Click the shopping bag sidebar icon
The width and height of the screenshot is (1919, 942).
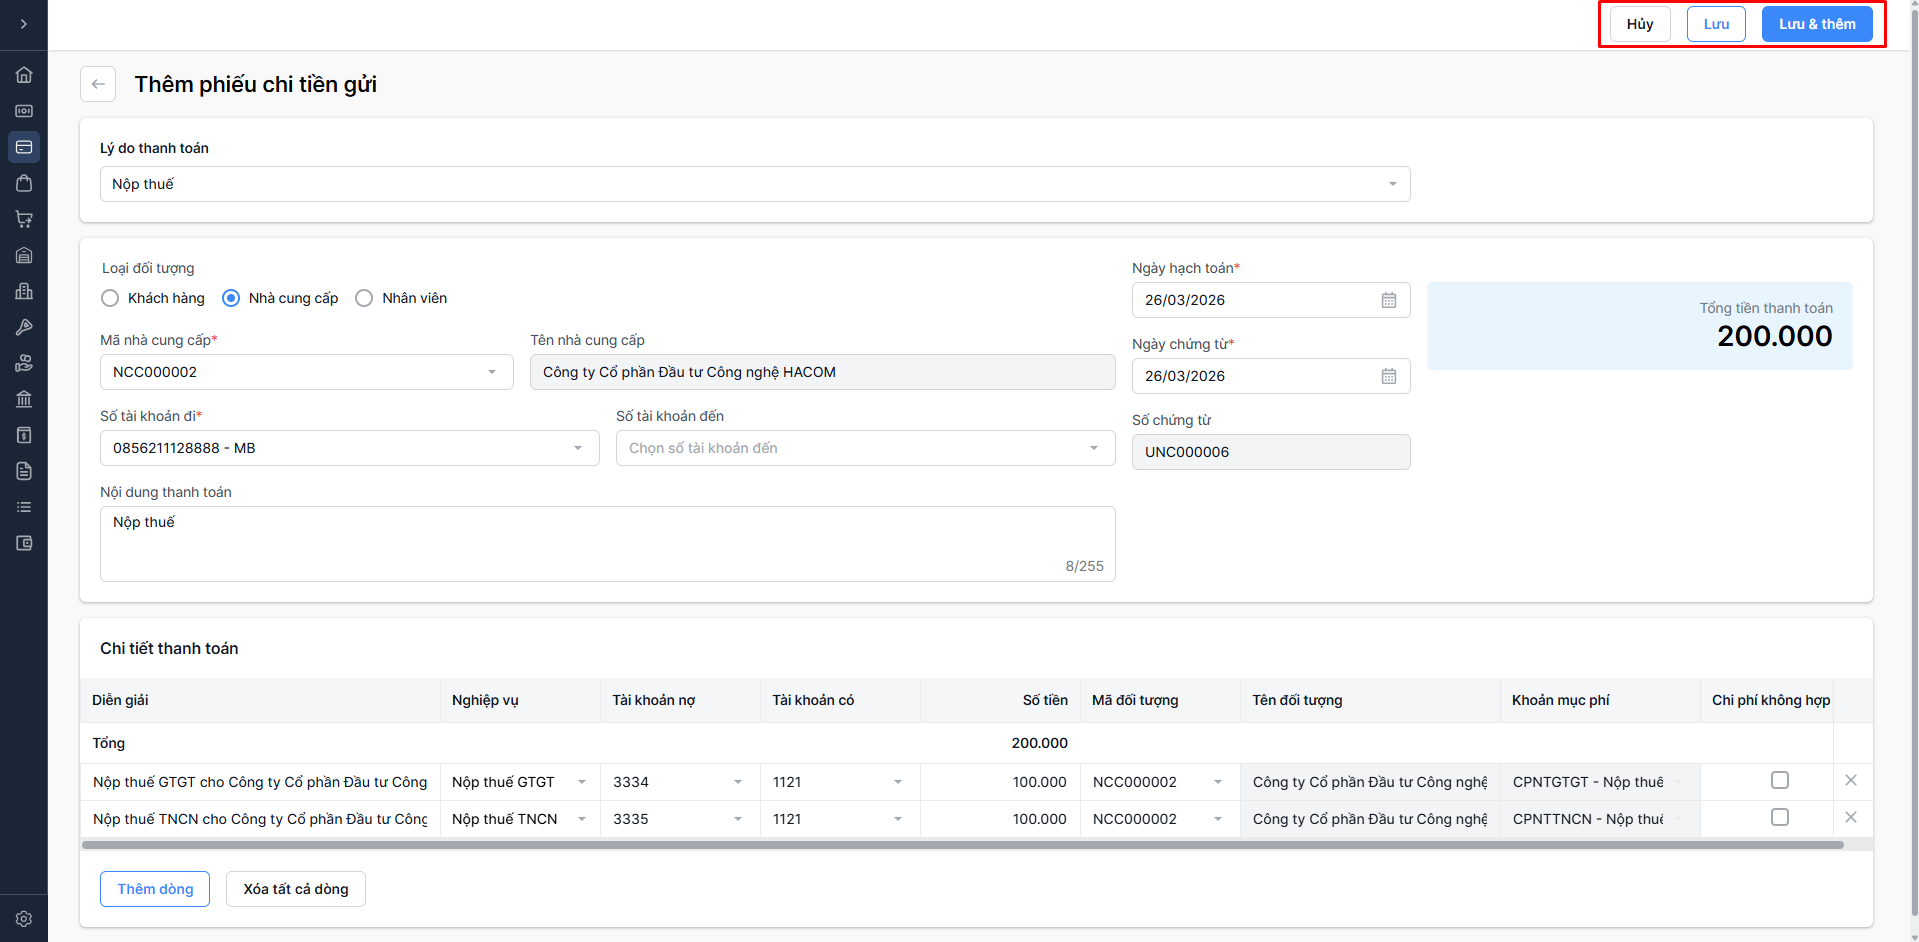(x=24, y=183)
